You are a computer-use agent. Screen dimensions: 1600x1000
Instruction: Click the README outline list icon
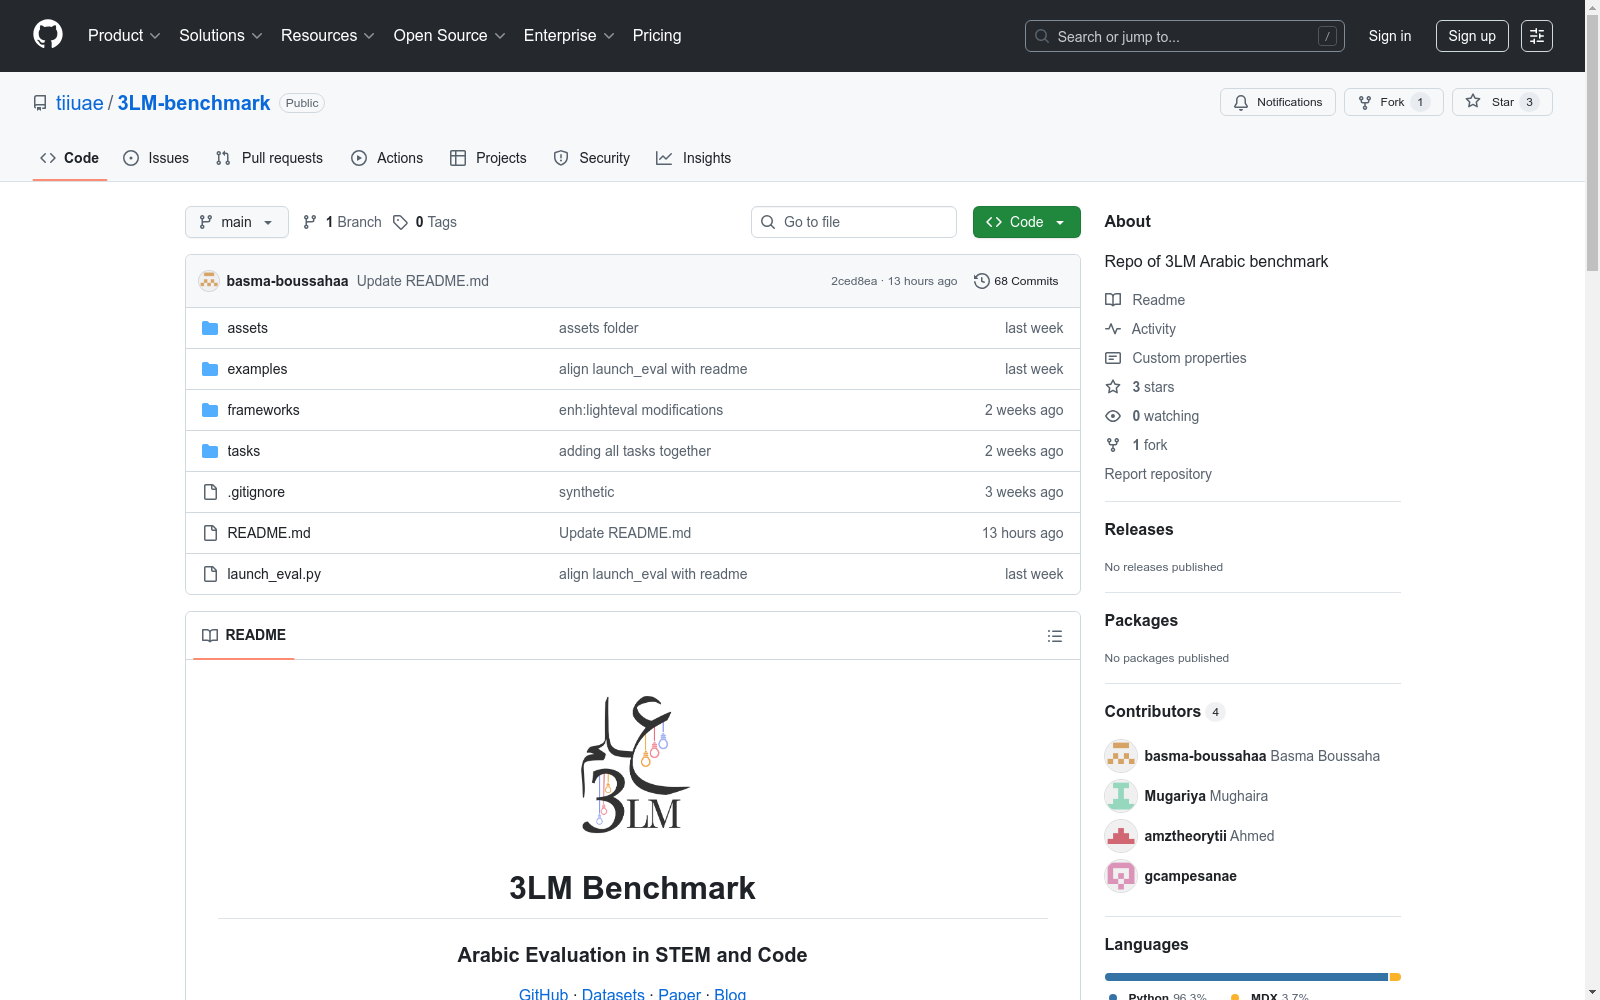tap(1054, 636)
